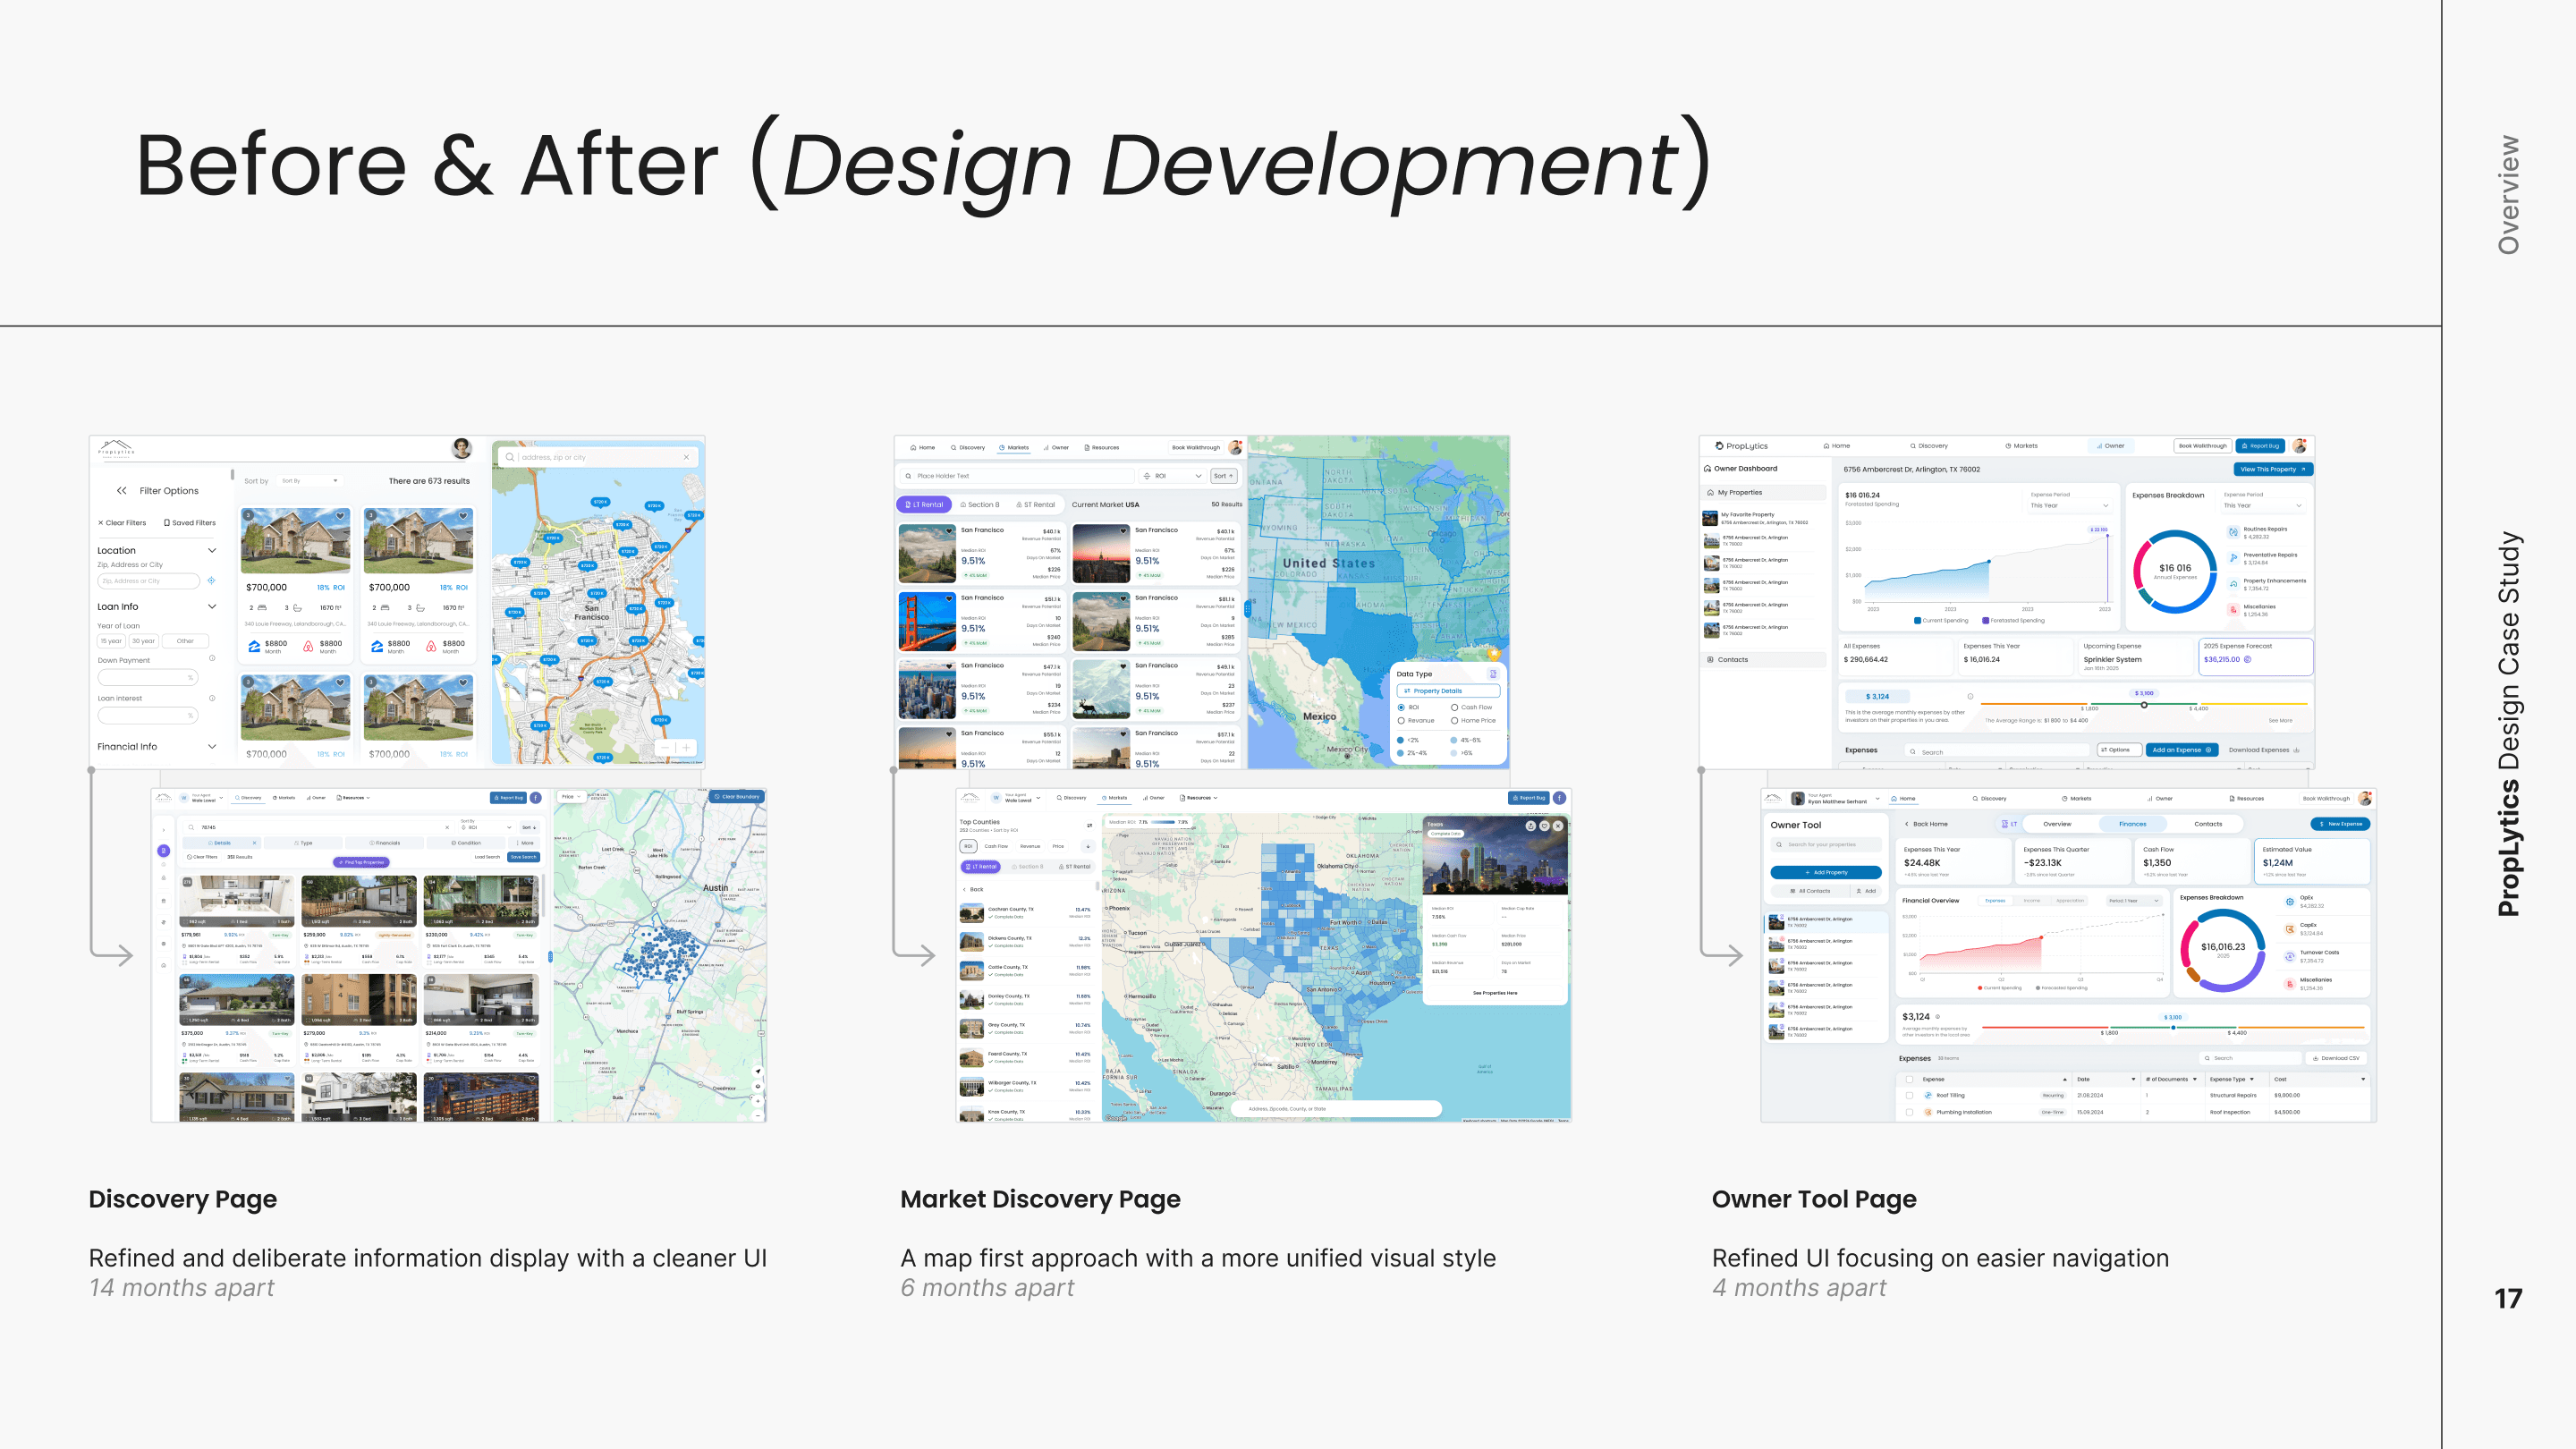Viewport: 2576px width, 1449px height.
Task: Click the crosshair locate icon beside Zip field
Action: [x=211, y=581]
